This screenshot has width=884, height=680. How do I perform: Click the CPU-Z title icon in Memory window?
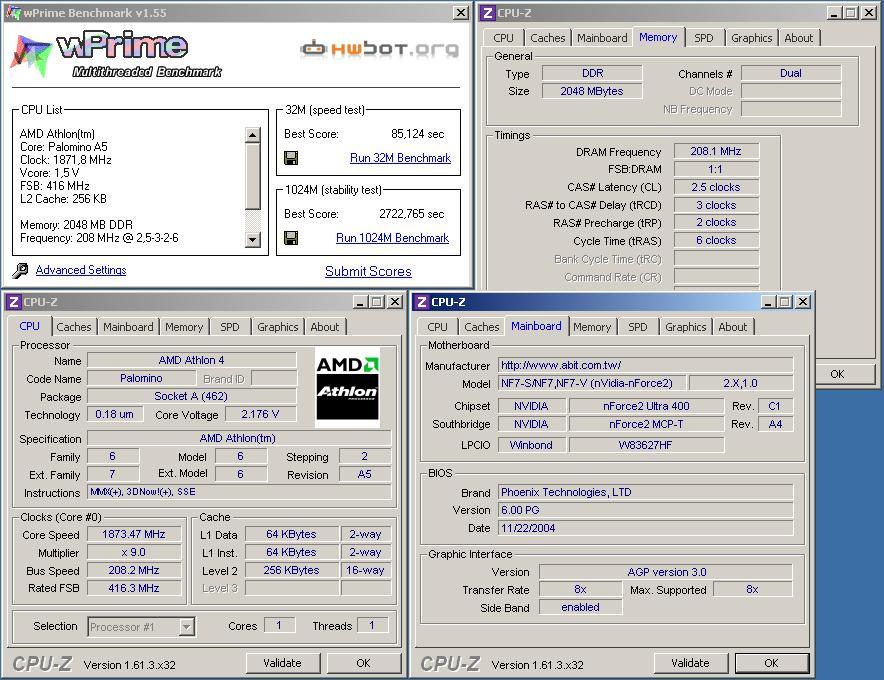point(488,13)
